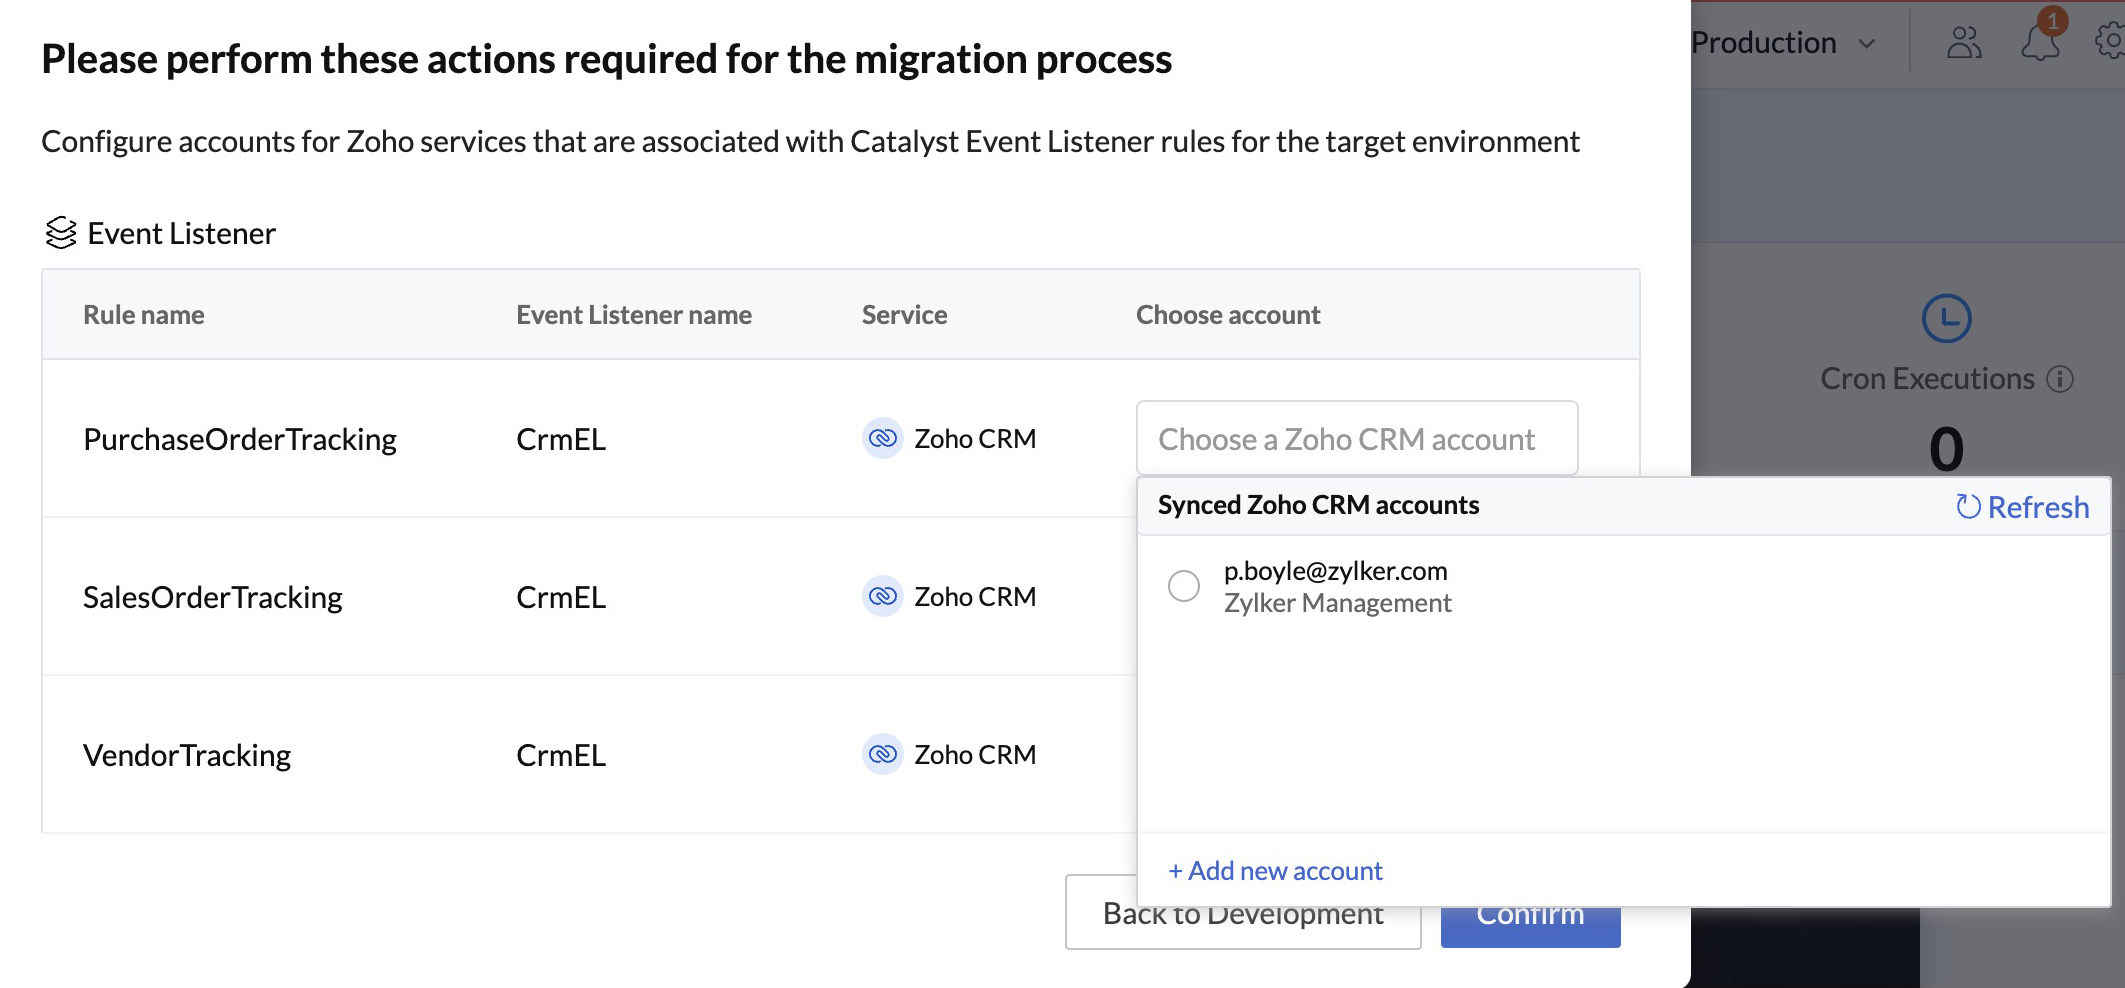Open the notifications bell
This screenshot has width=2125, height=988.
click(x=2041, y=42)
